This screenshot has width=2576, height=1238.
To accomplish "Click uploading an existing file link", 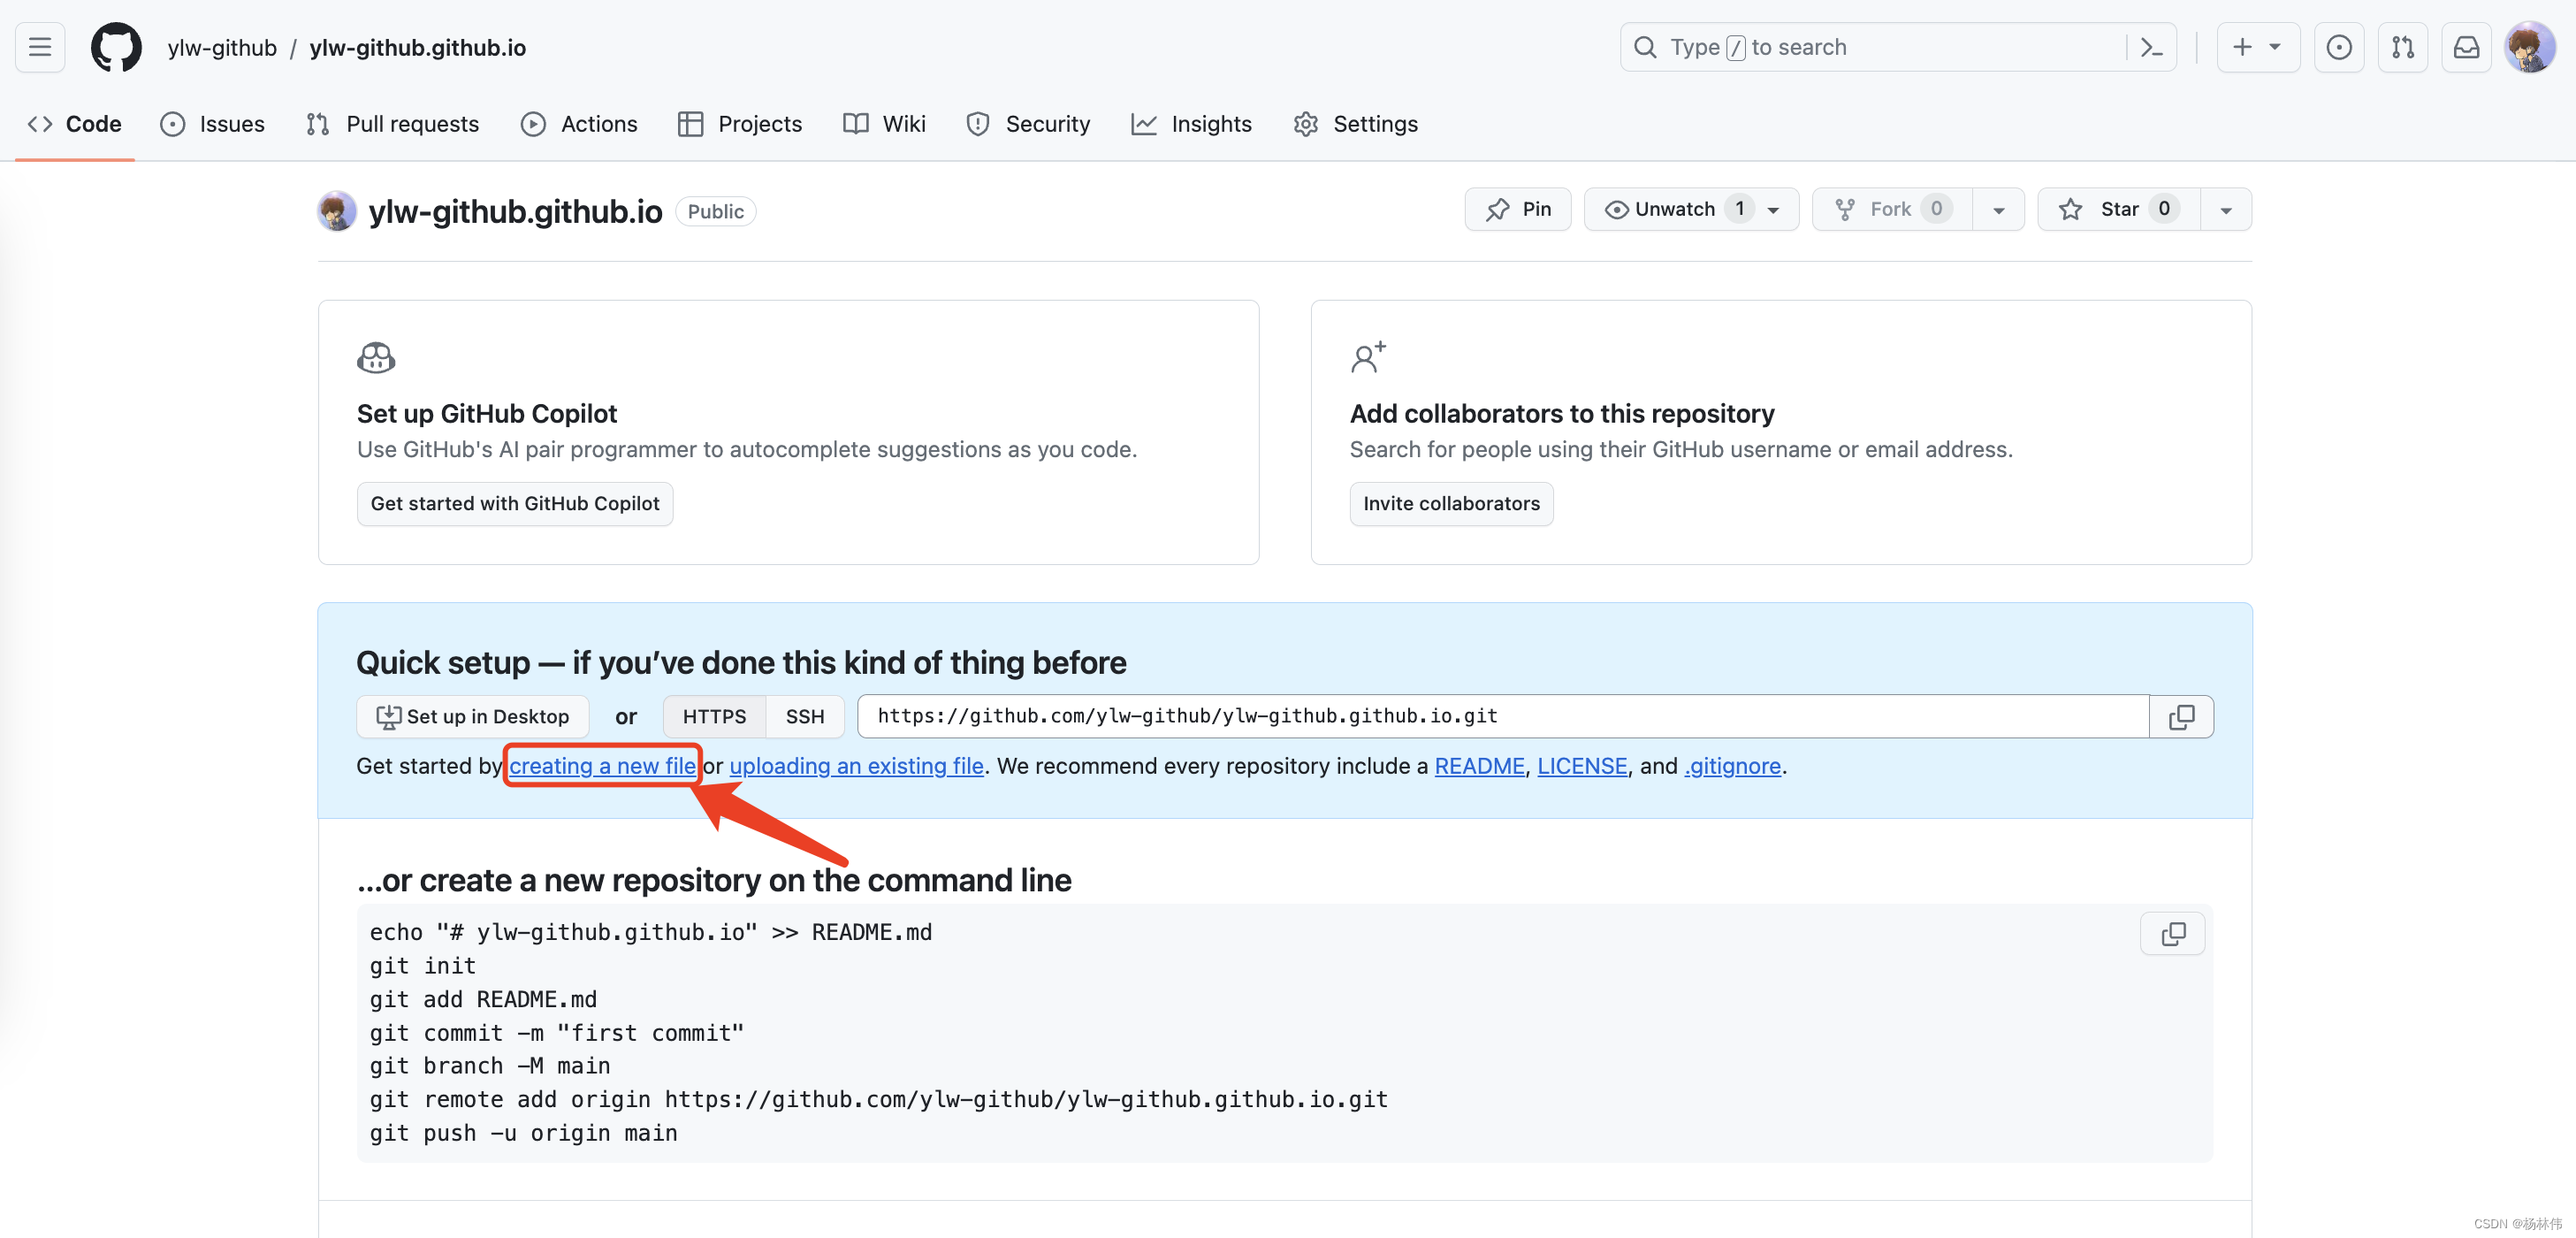I will tap(856, 766).
